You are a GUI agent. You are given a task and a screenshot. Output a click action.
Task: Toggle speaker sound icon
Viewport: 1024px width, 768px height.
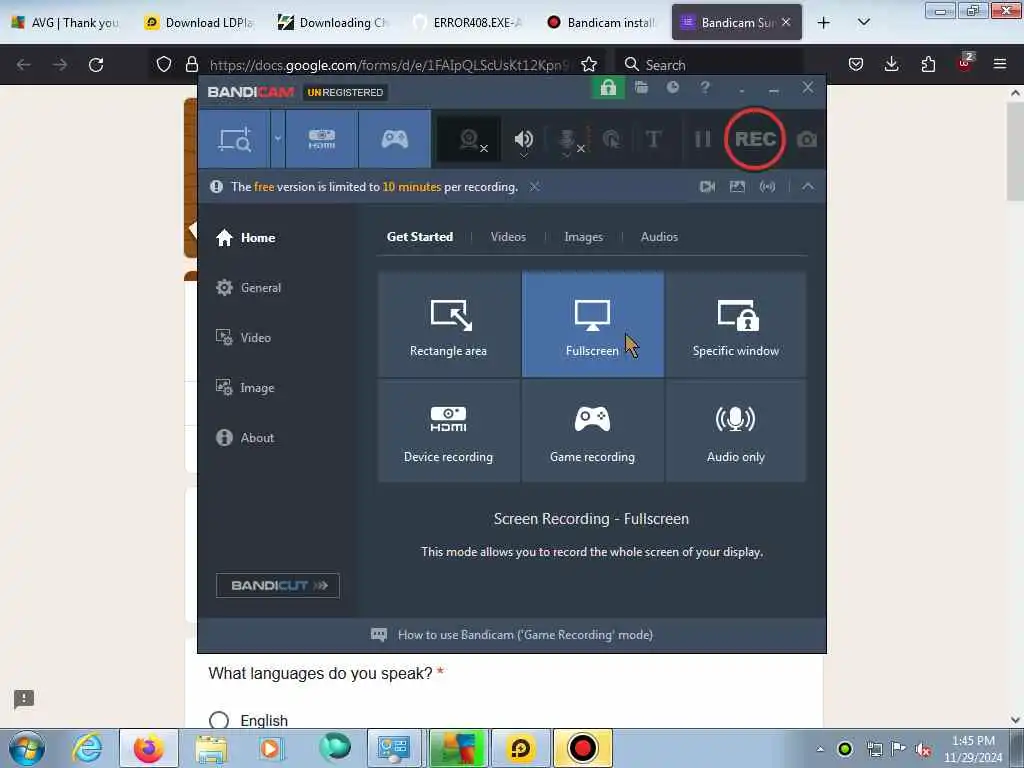tap(523, 139)
